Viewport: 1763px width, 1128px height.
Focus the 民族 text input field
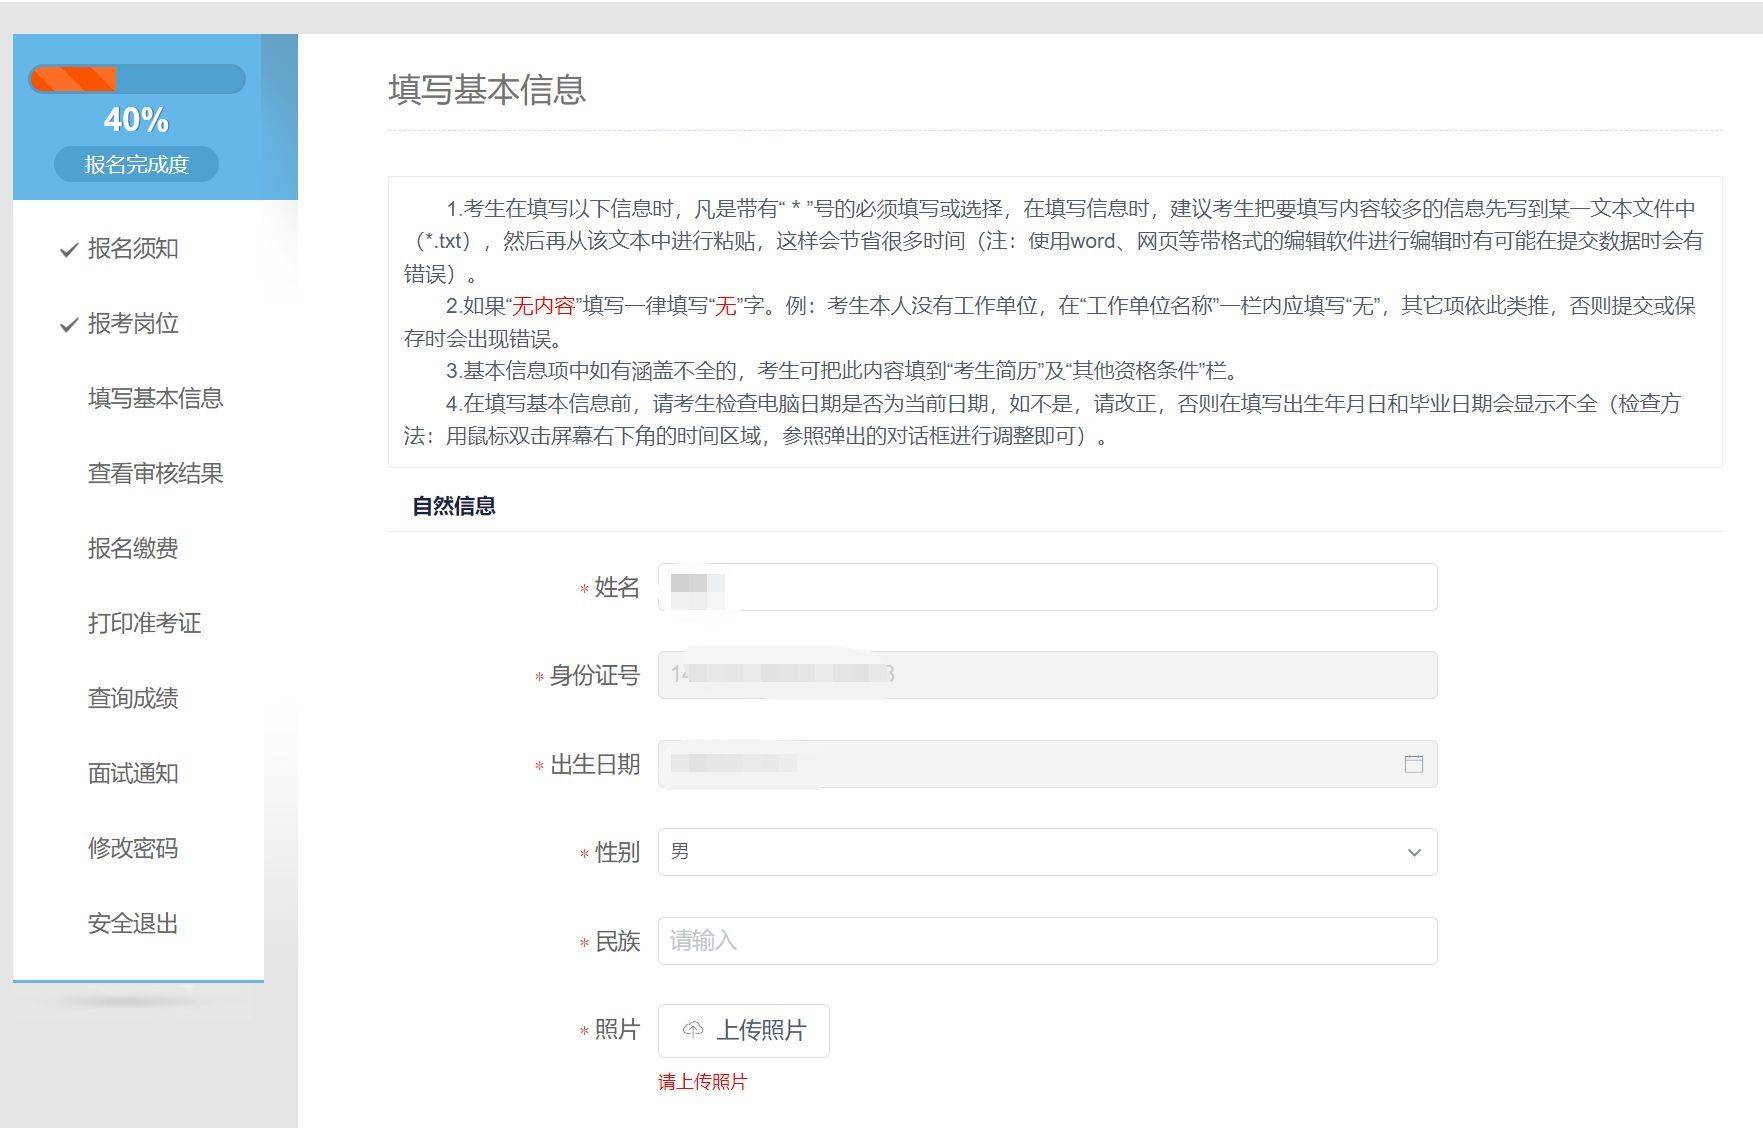click(1046, 941)
